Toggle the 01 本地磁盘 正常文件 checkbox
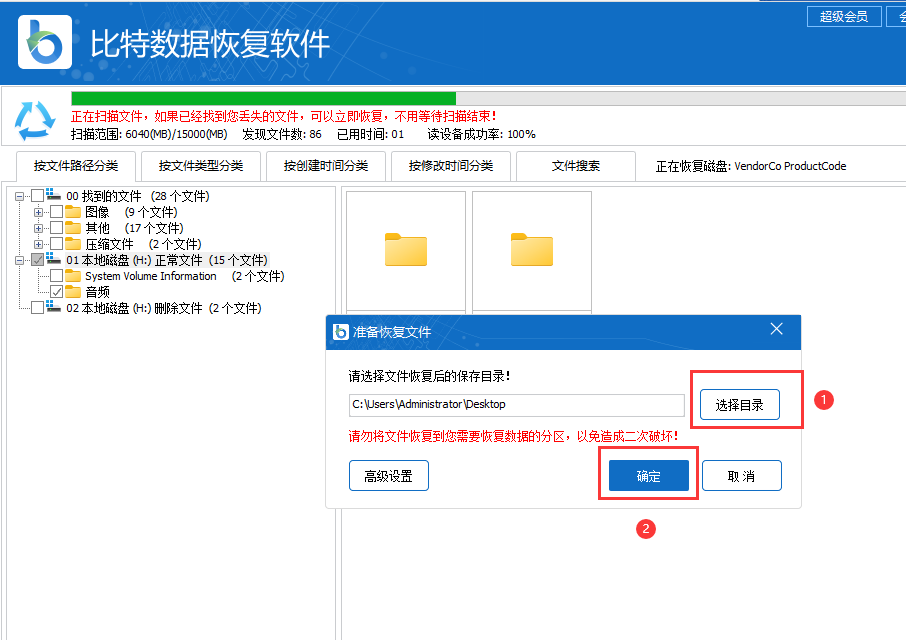The width and height of the screenshot is (906, 640). tap(38, 260)
